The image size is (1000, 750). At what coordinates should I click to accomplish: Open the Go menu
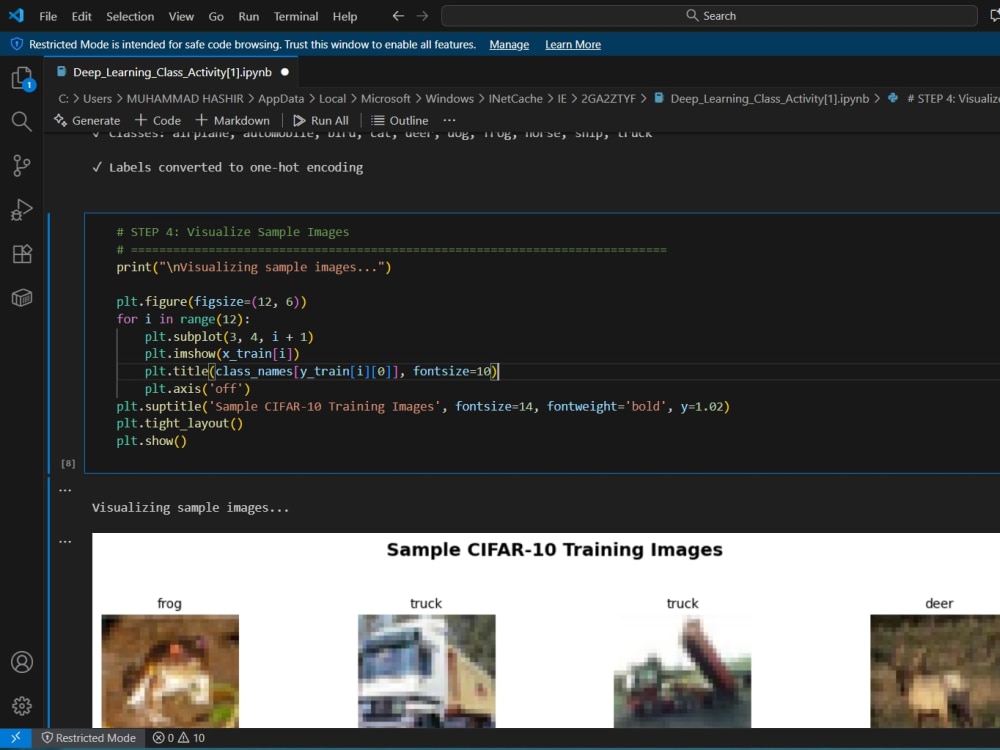click(x=216, y=17)
